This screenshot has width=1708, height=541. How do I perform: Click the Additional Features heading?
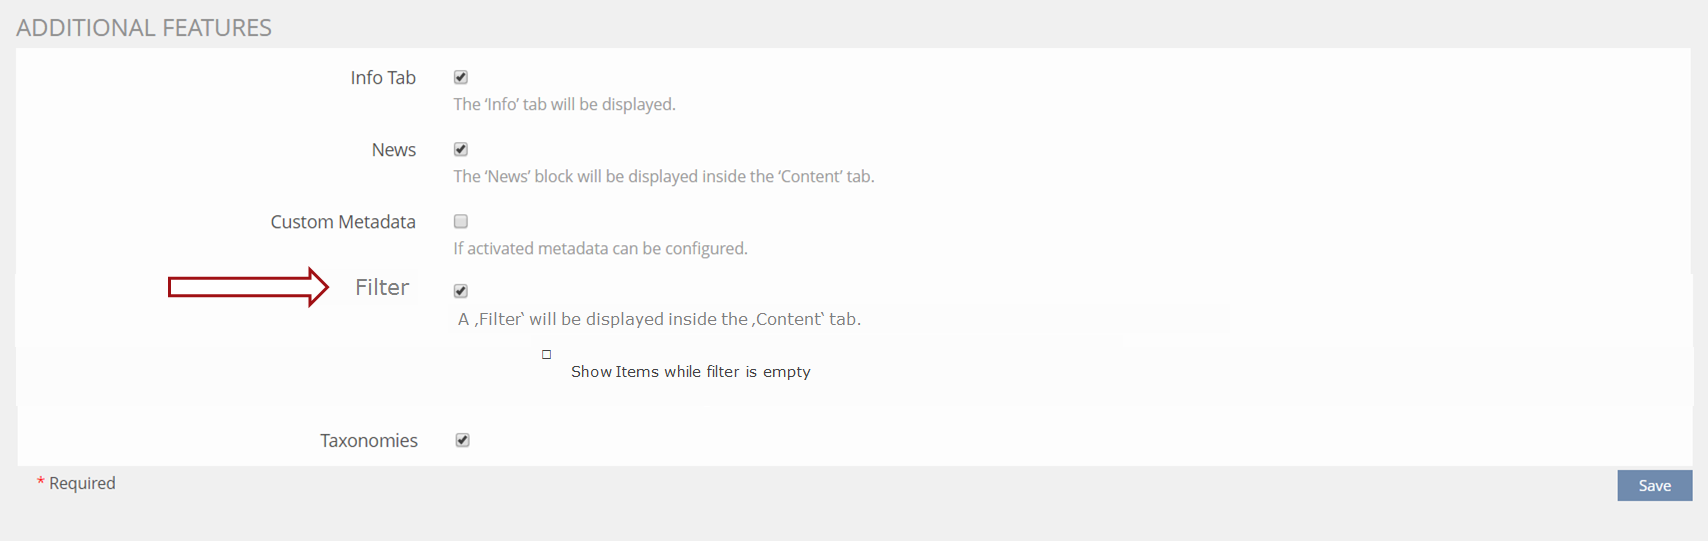click(144, 28)
